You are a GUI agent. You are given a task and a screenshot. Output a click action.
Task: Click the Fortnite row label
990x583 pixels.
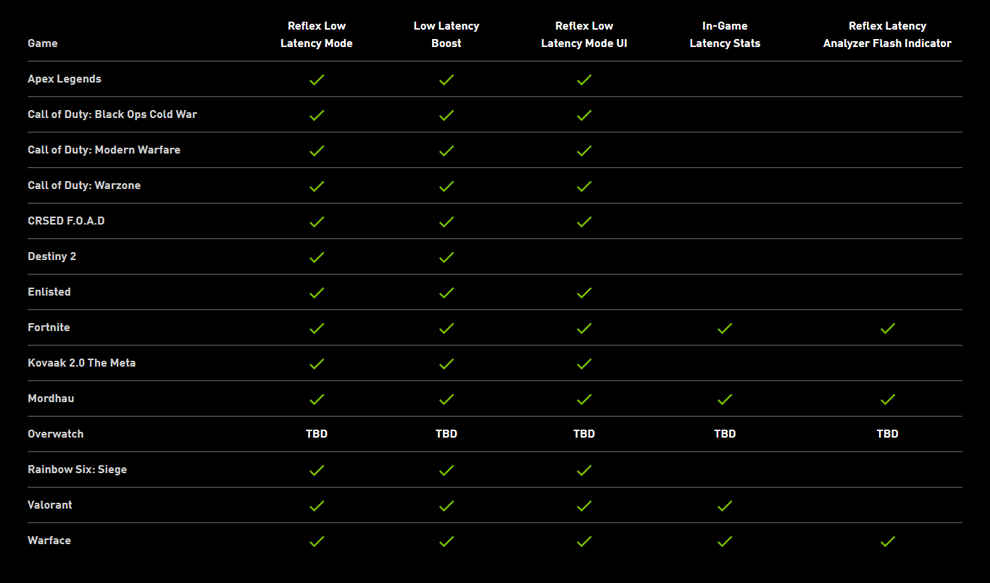coord(49,327)
